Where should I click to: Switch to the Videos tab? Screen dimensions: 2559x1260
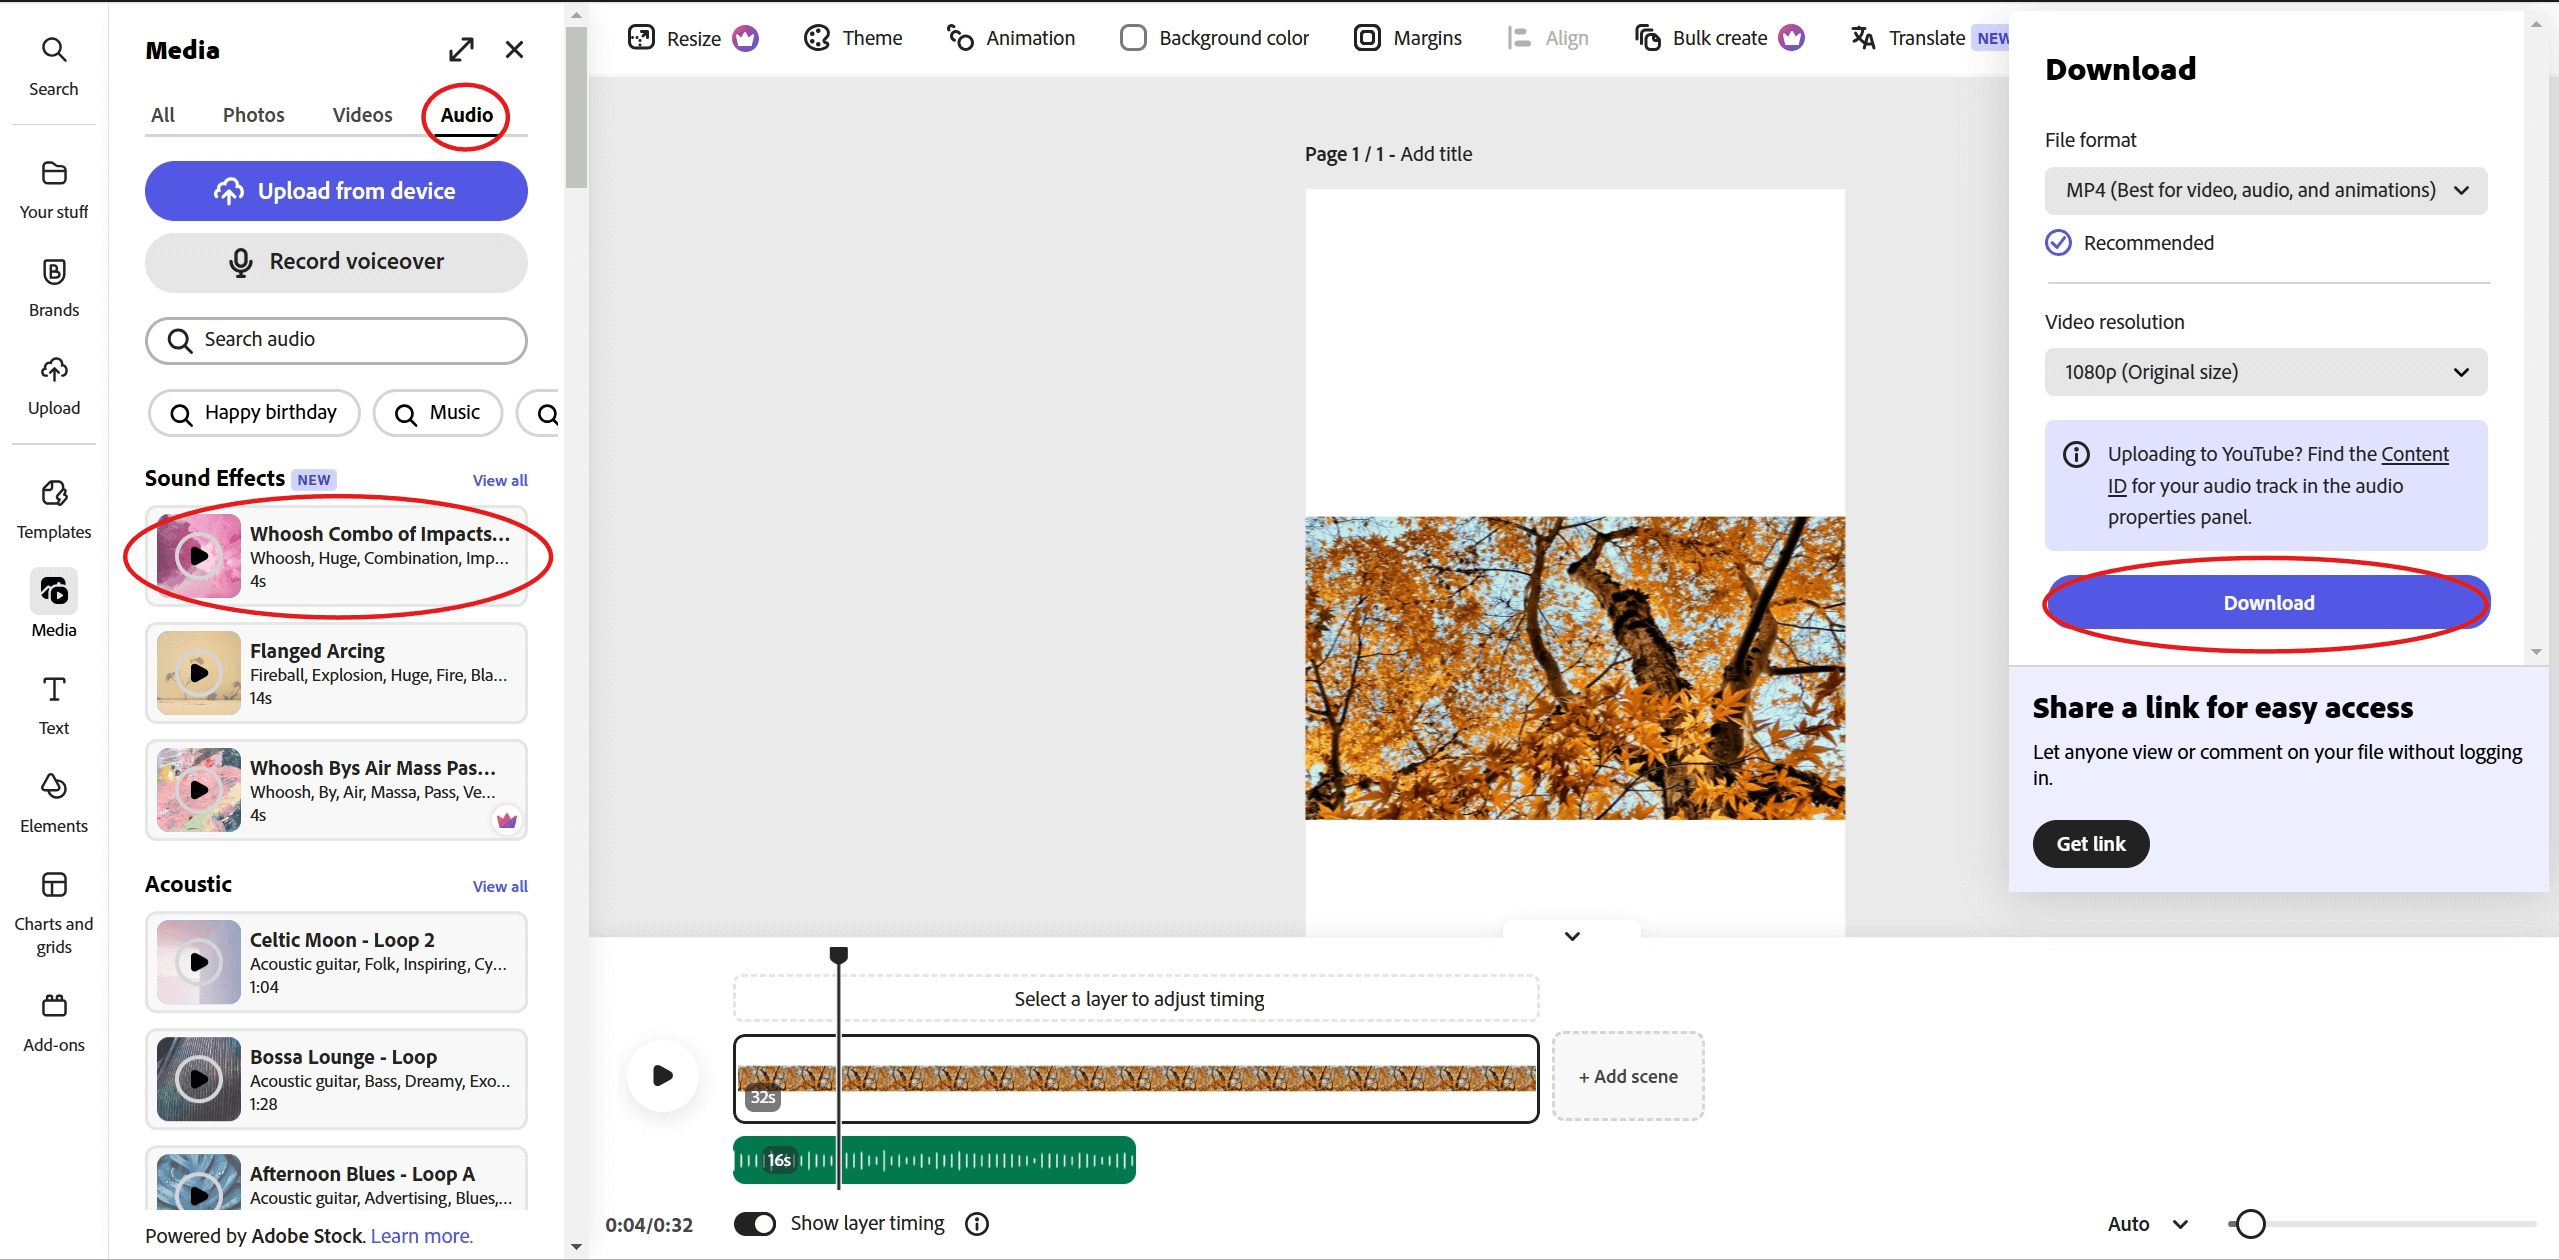pyautogui.click(x=362, y=114)
